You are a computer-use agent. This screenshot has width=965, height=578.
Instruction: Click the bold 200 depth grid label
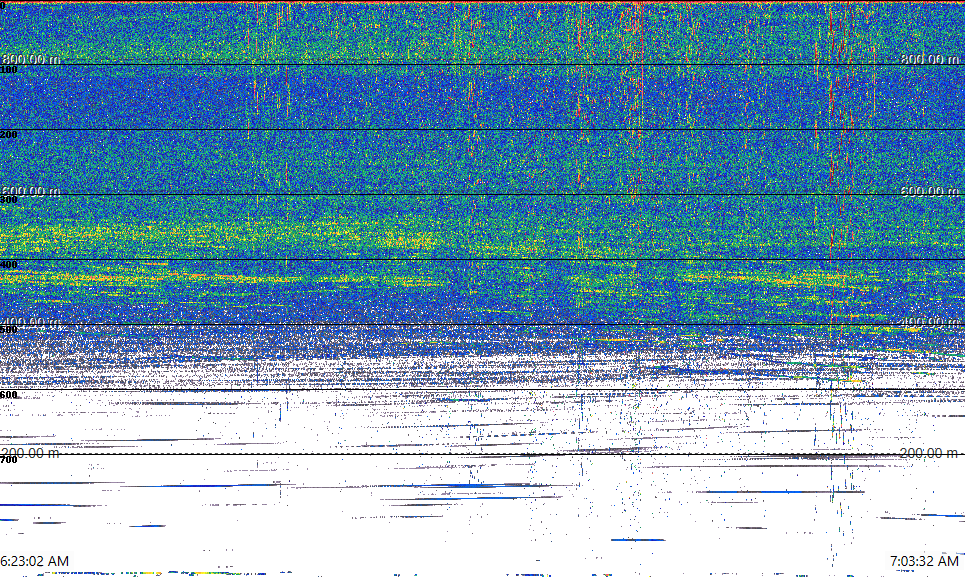[x=9, y=135]
